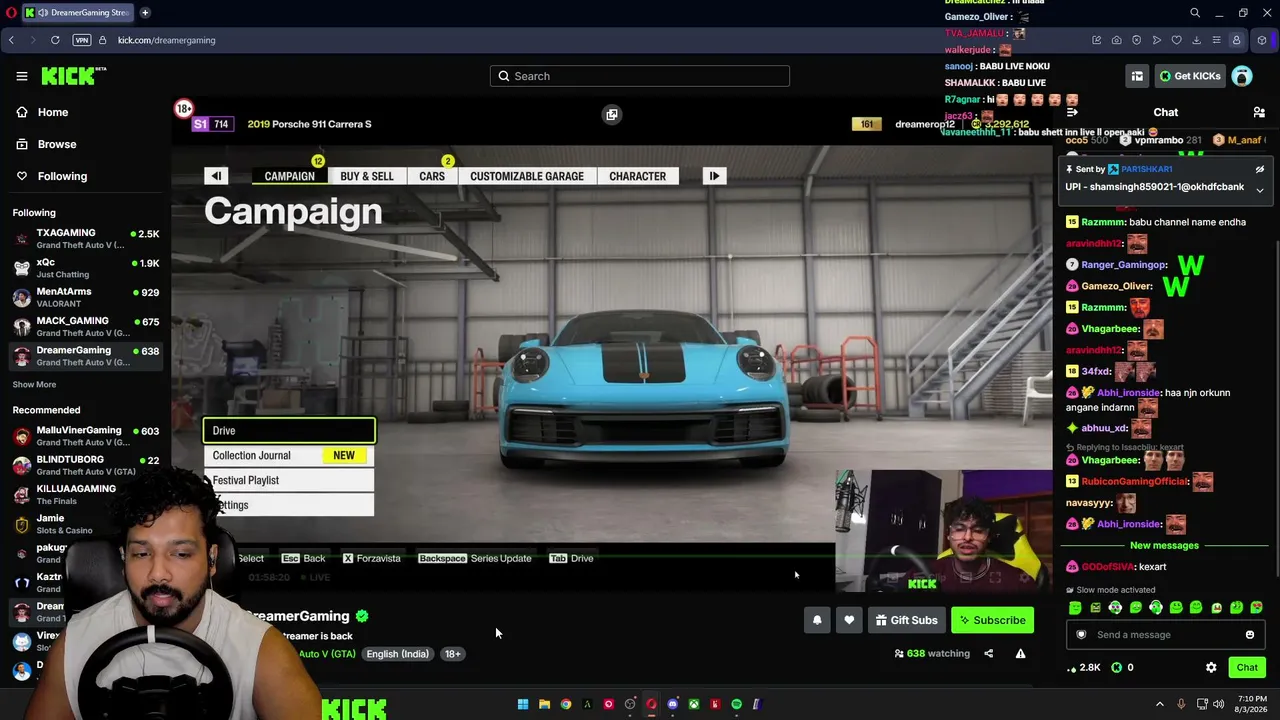Click the Opera account profile icon
This screenshot has width=1280, height=720.
(x=1236, y=40)
